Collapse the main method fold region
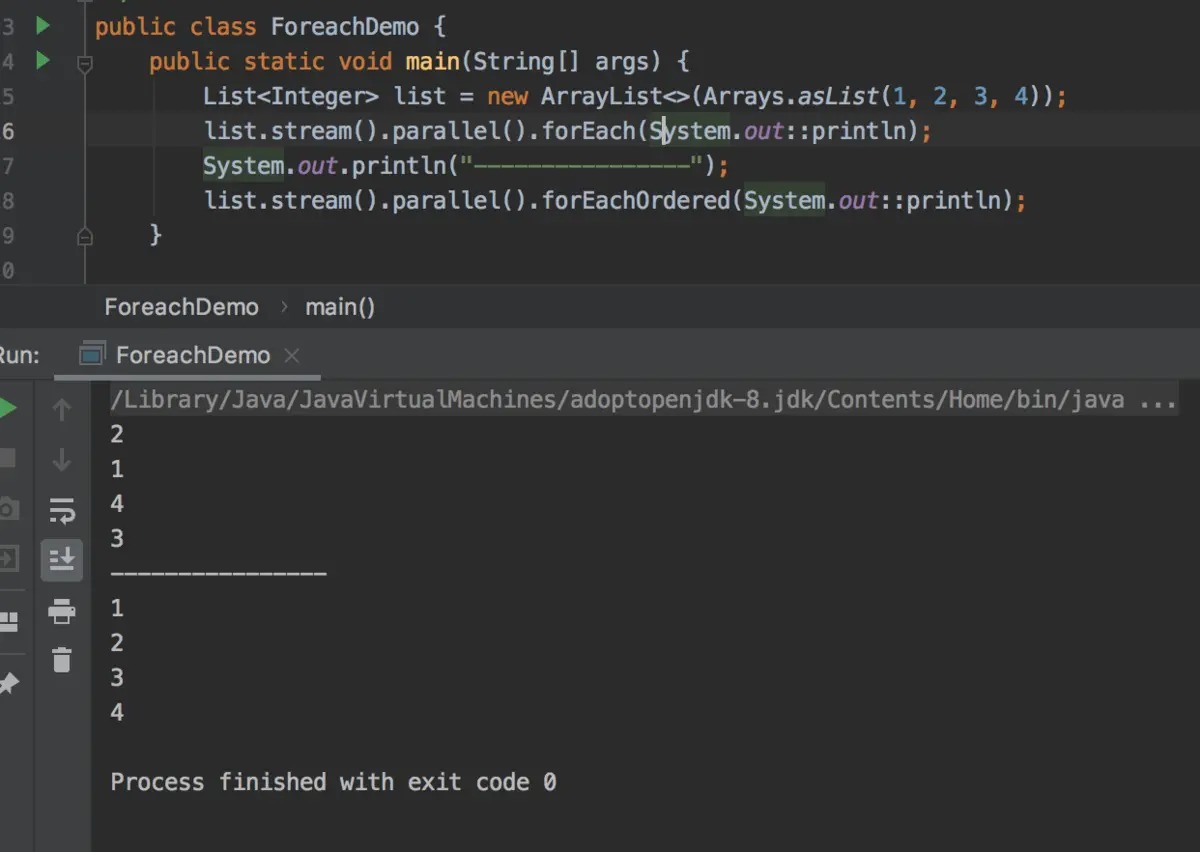Screen dimensions: 1200x852 (85, 61)
